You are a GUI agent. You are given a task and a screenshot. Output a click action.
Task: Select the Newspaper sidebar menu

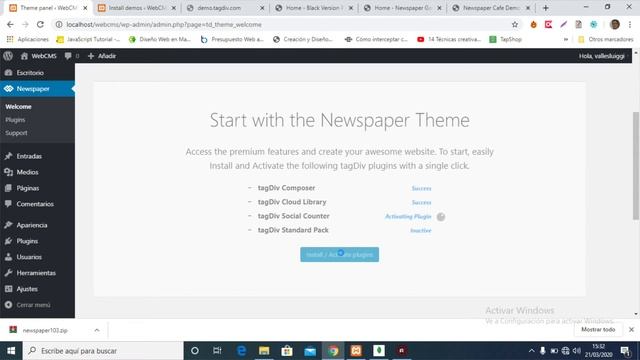pos(37,89)
